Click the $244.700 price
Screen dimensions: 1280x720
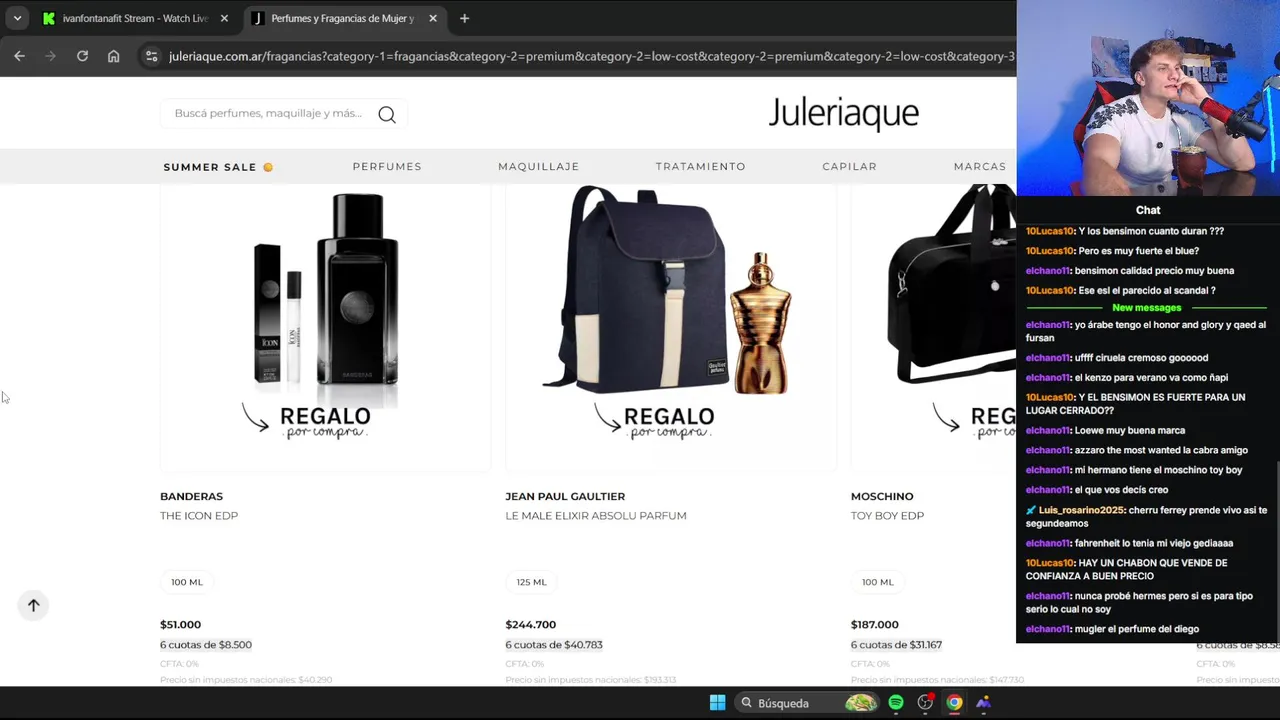click(530, 625)
